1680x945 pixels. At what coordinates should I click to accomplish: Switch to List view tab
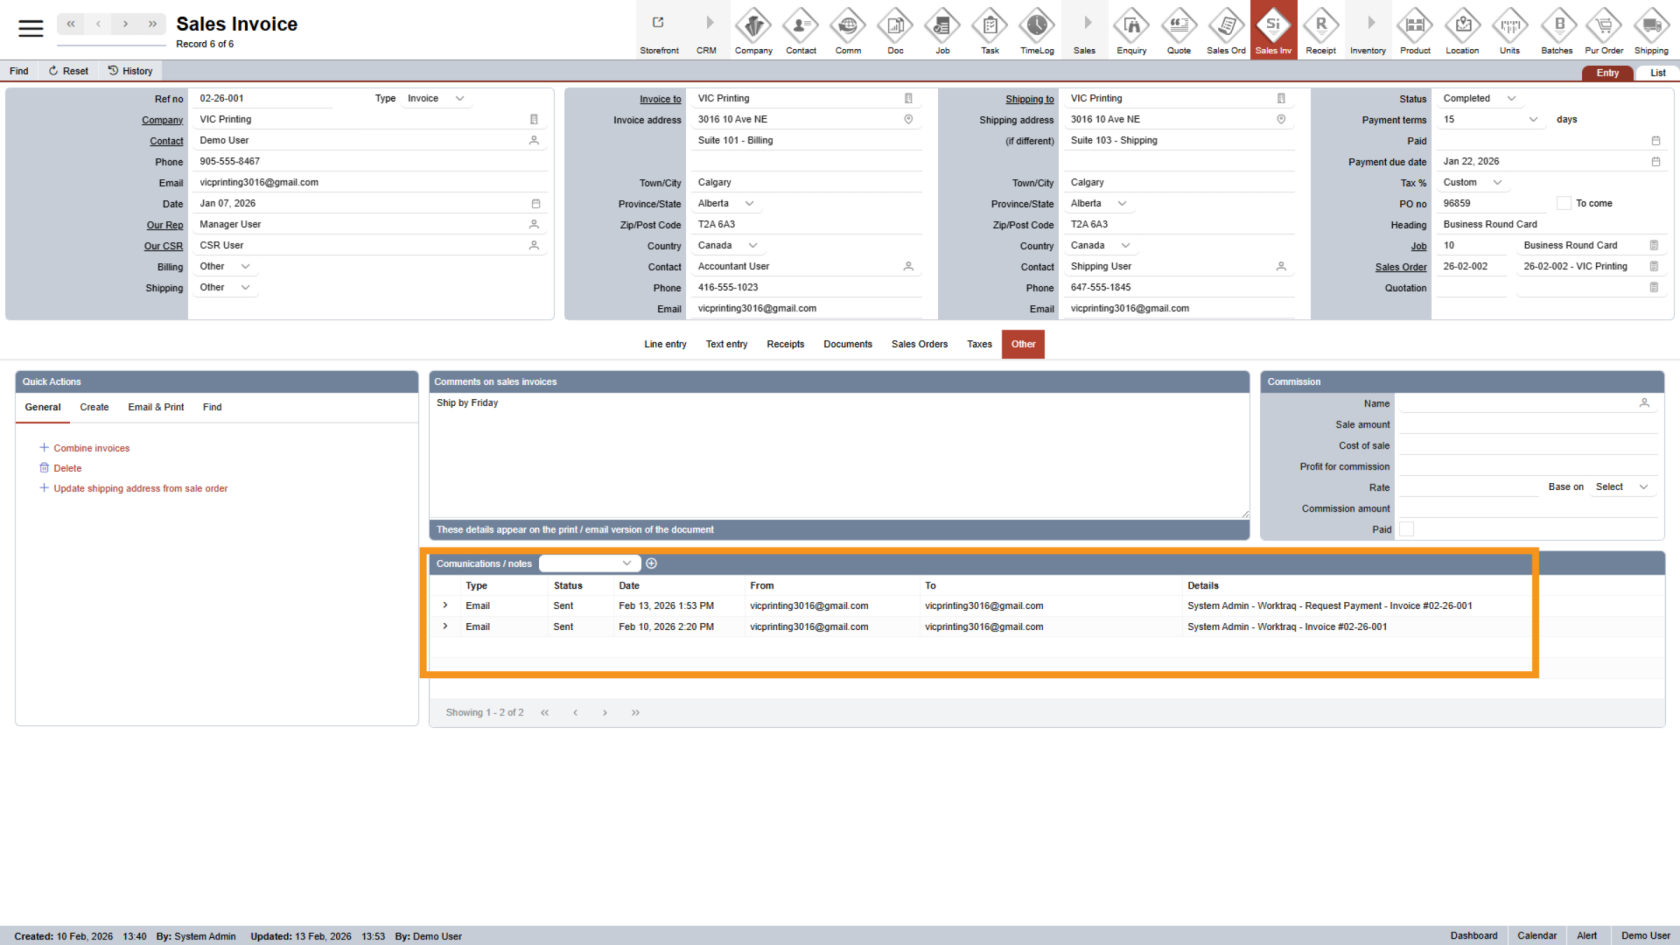[x=1657, y=73]
